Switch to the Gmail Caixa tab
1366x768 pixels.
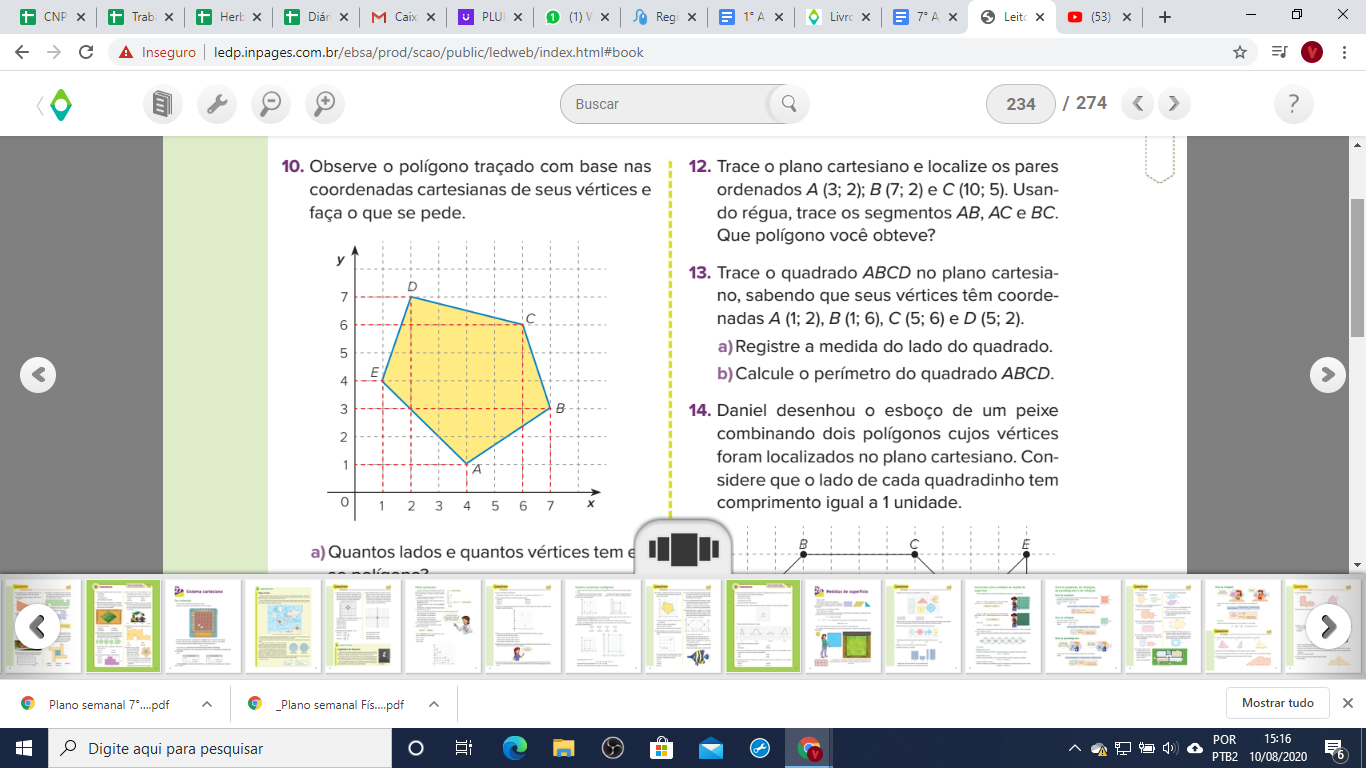[402, 17]
